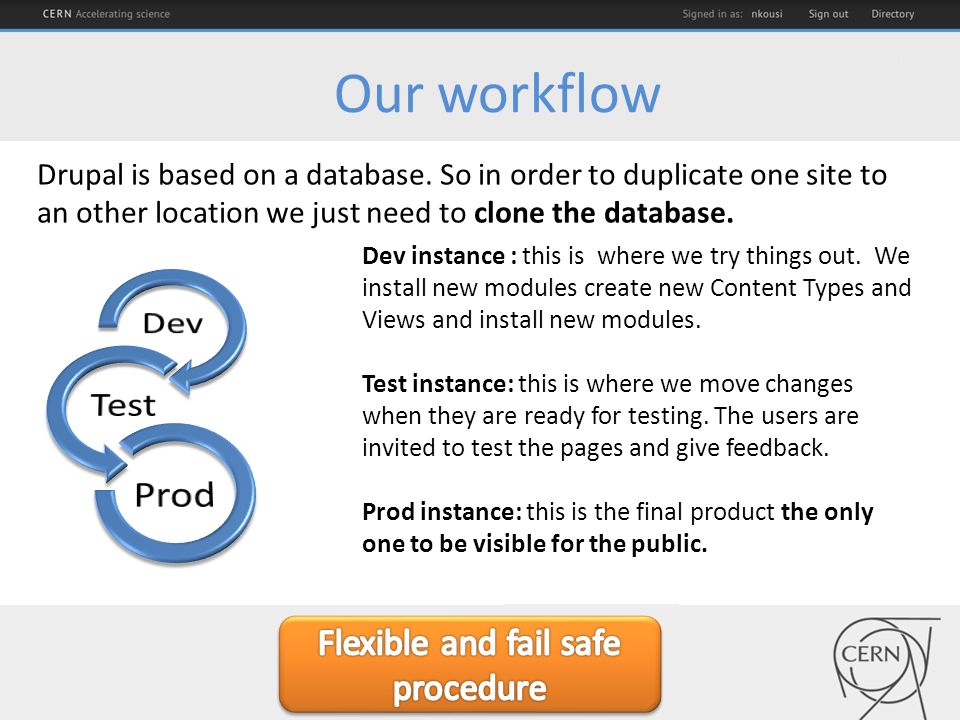Click the line 'Views and install new modules.'
This screenshot has height=720, width=960.
(x=531, y=320)
